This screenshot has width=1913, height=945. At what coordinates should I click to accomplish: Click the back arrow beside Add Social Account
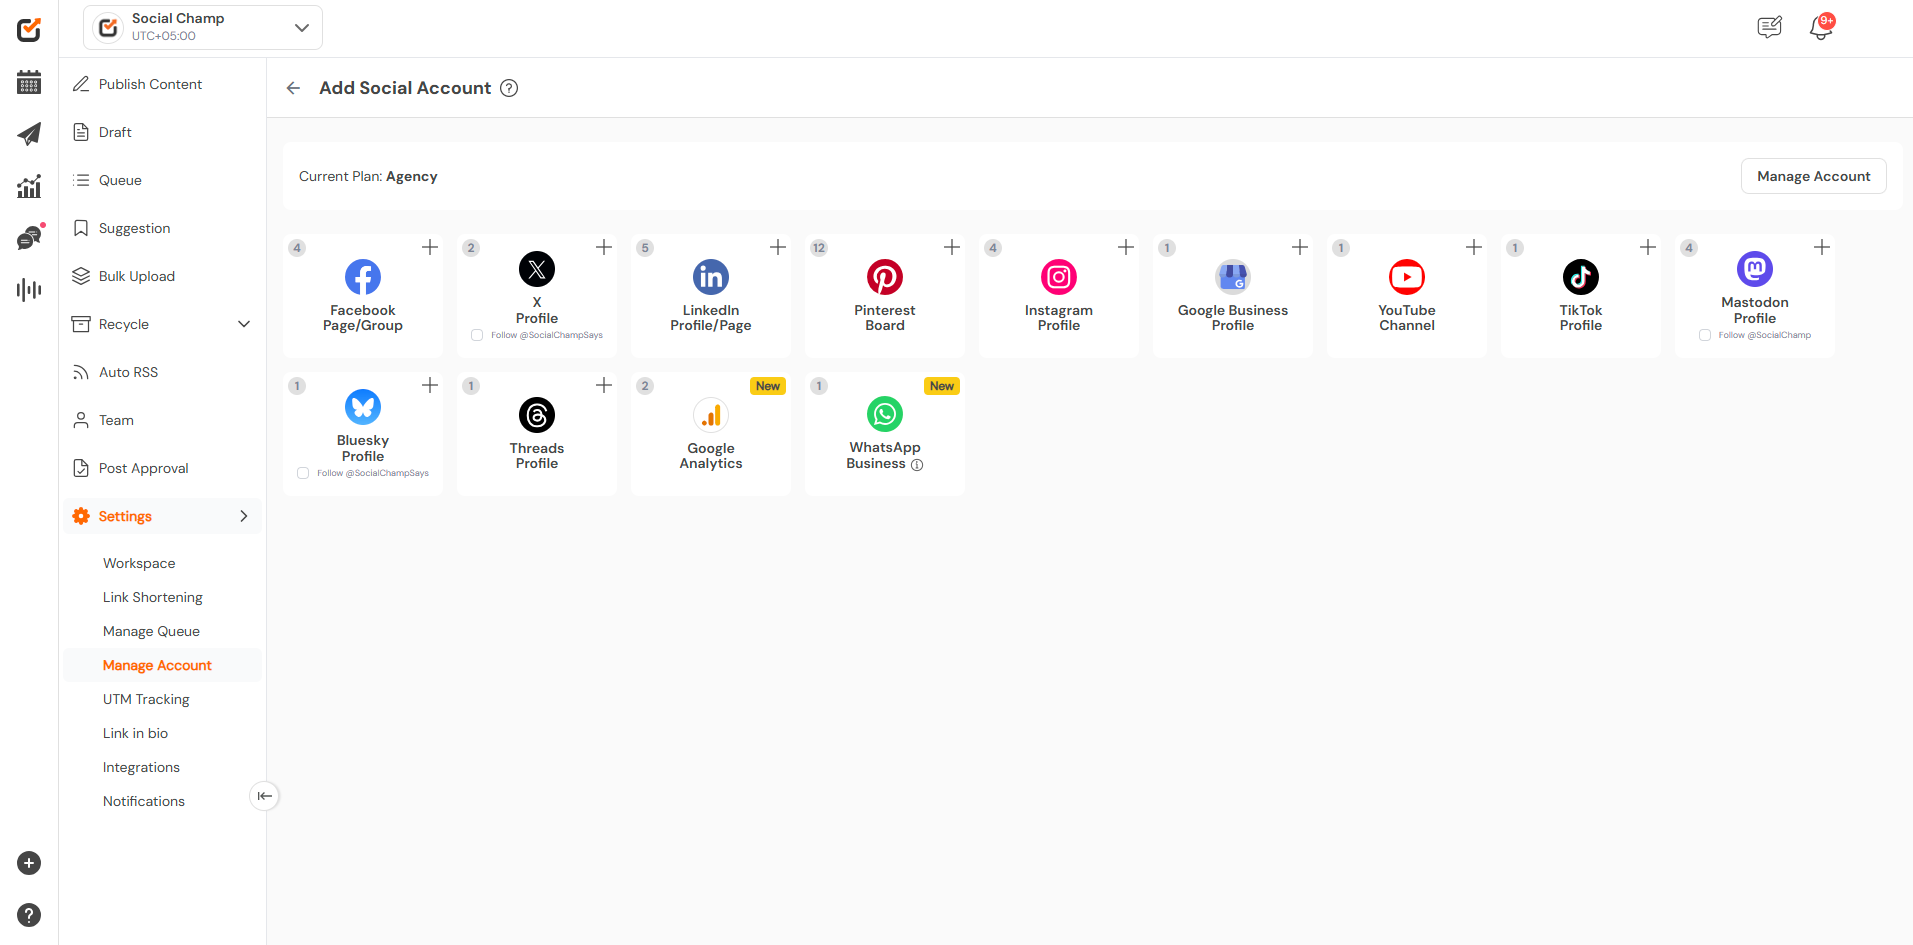[x=293, y=88]
